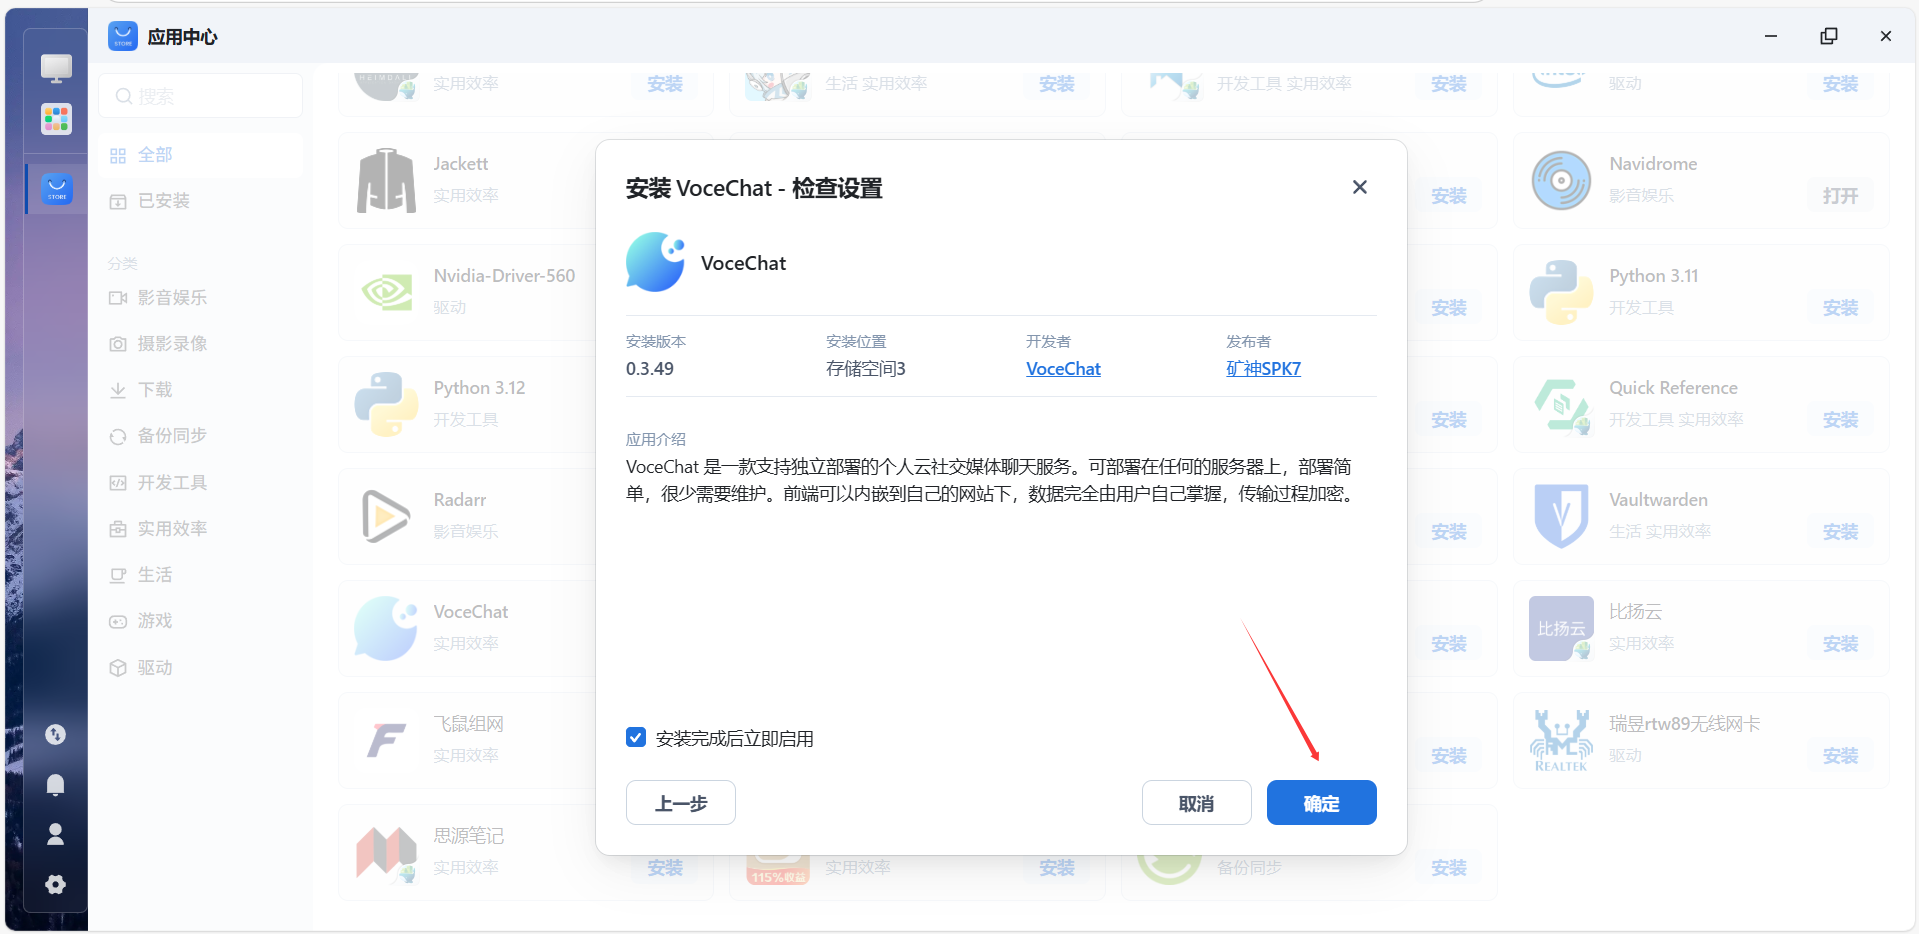This screenshot has height=934, width=1919.
Task: Click 安装 button for Quick Reference
Action: tap(1840, 420)
